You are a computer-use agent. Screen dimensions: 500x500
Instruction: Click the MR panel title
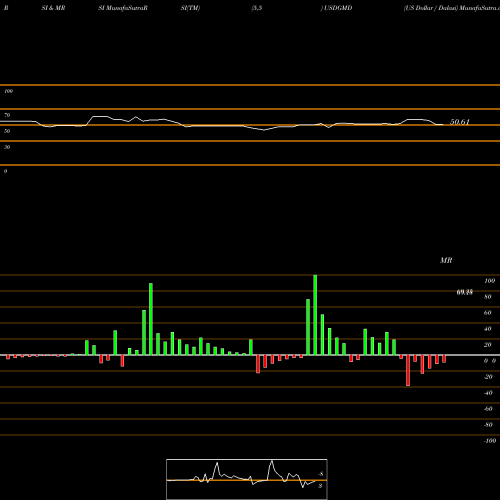(x=446, y=260)
